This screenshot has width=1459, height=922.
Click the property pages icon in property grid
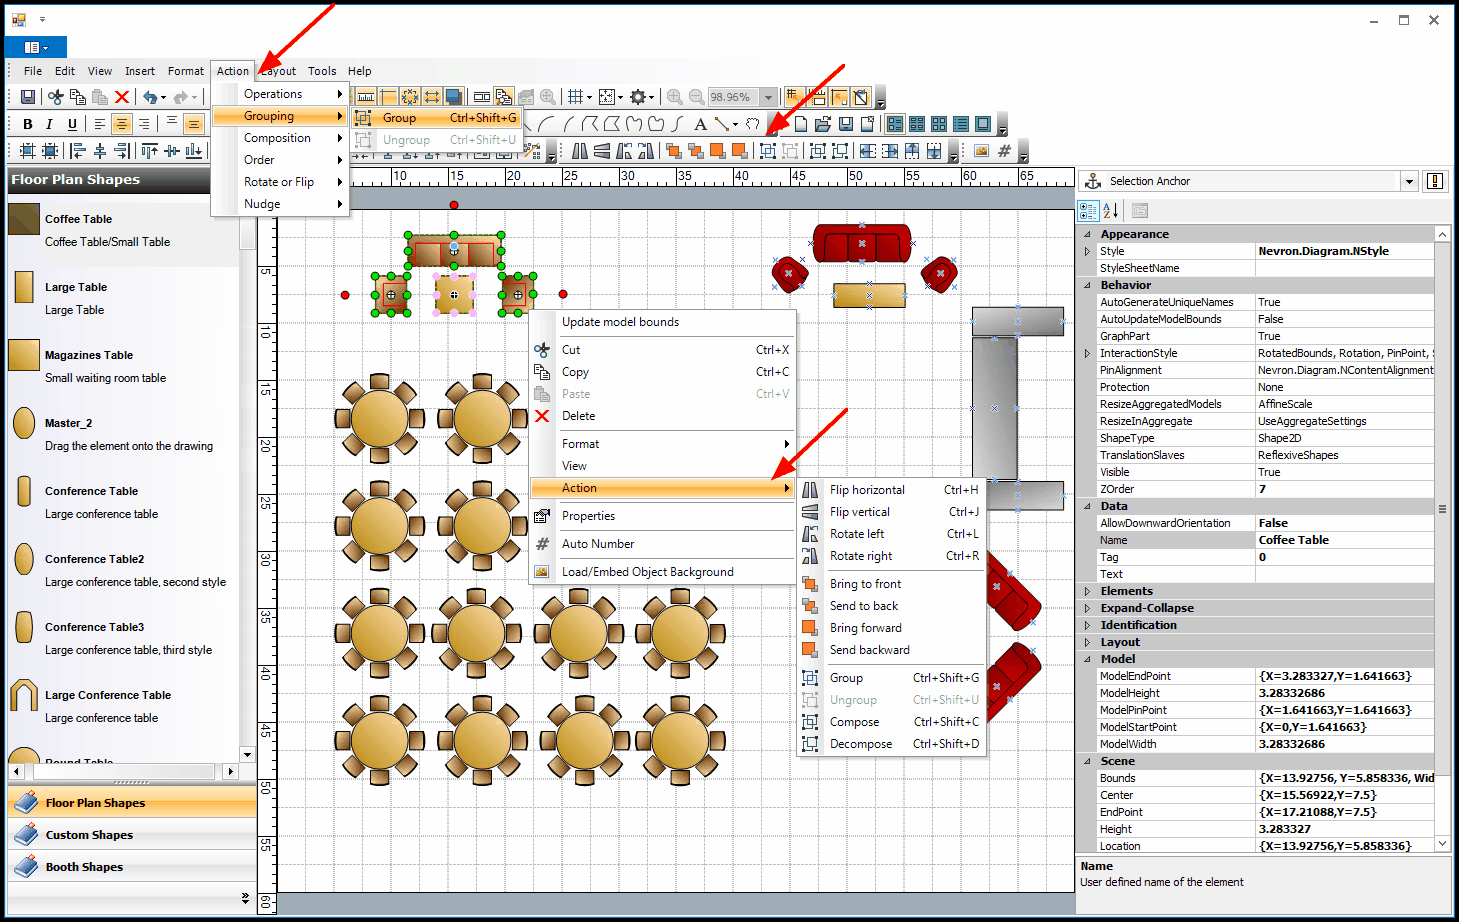pyautogui.click(x=1140, y=210)
